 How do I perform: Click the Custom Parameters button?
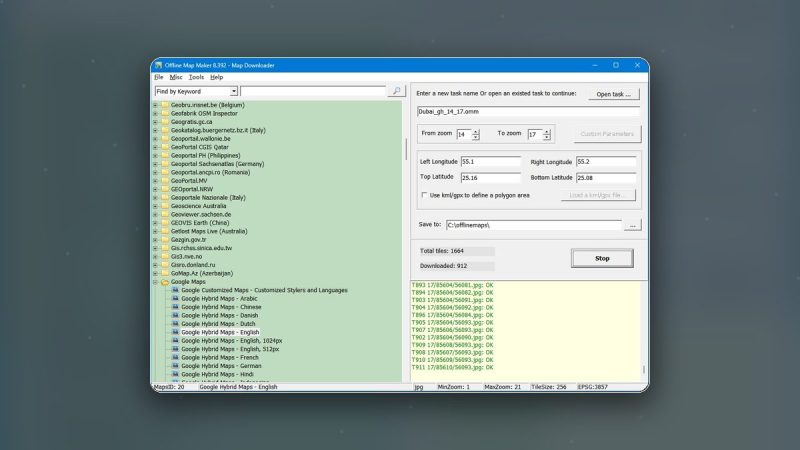pos(607,134)
